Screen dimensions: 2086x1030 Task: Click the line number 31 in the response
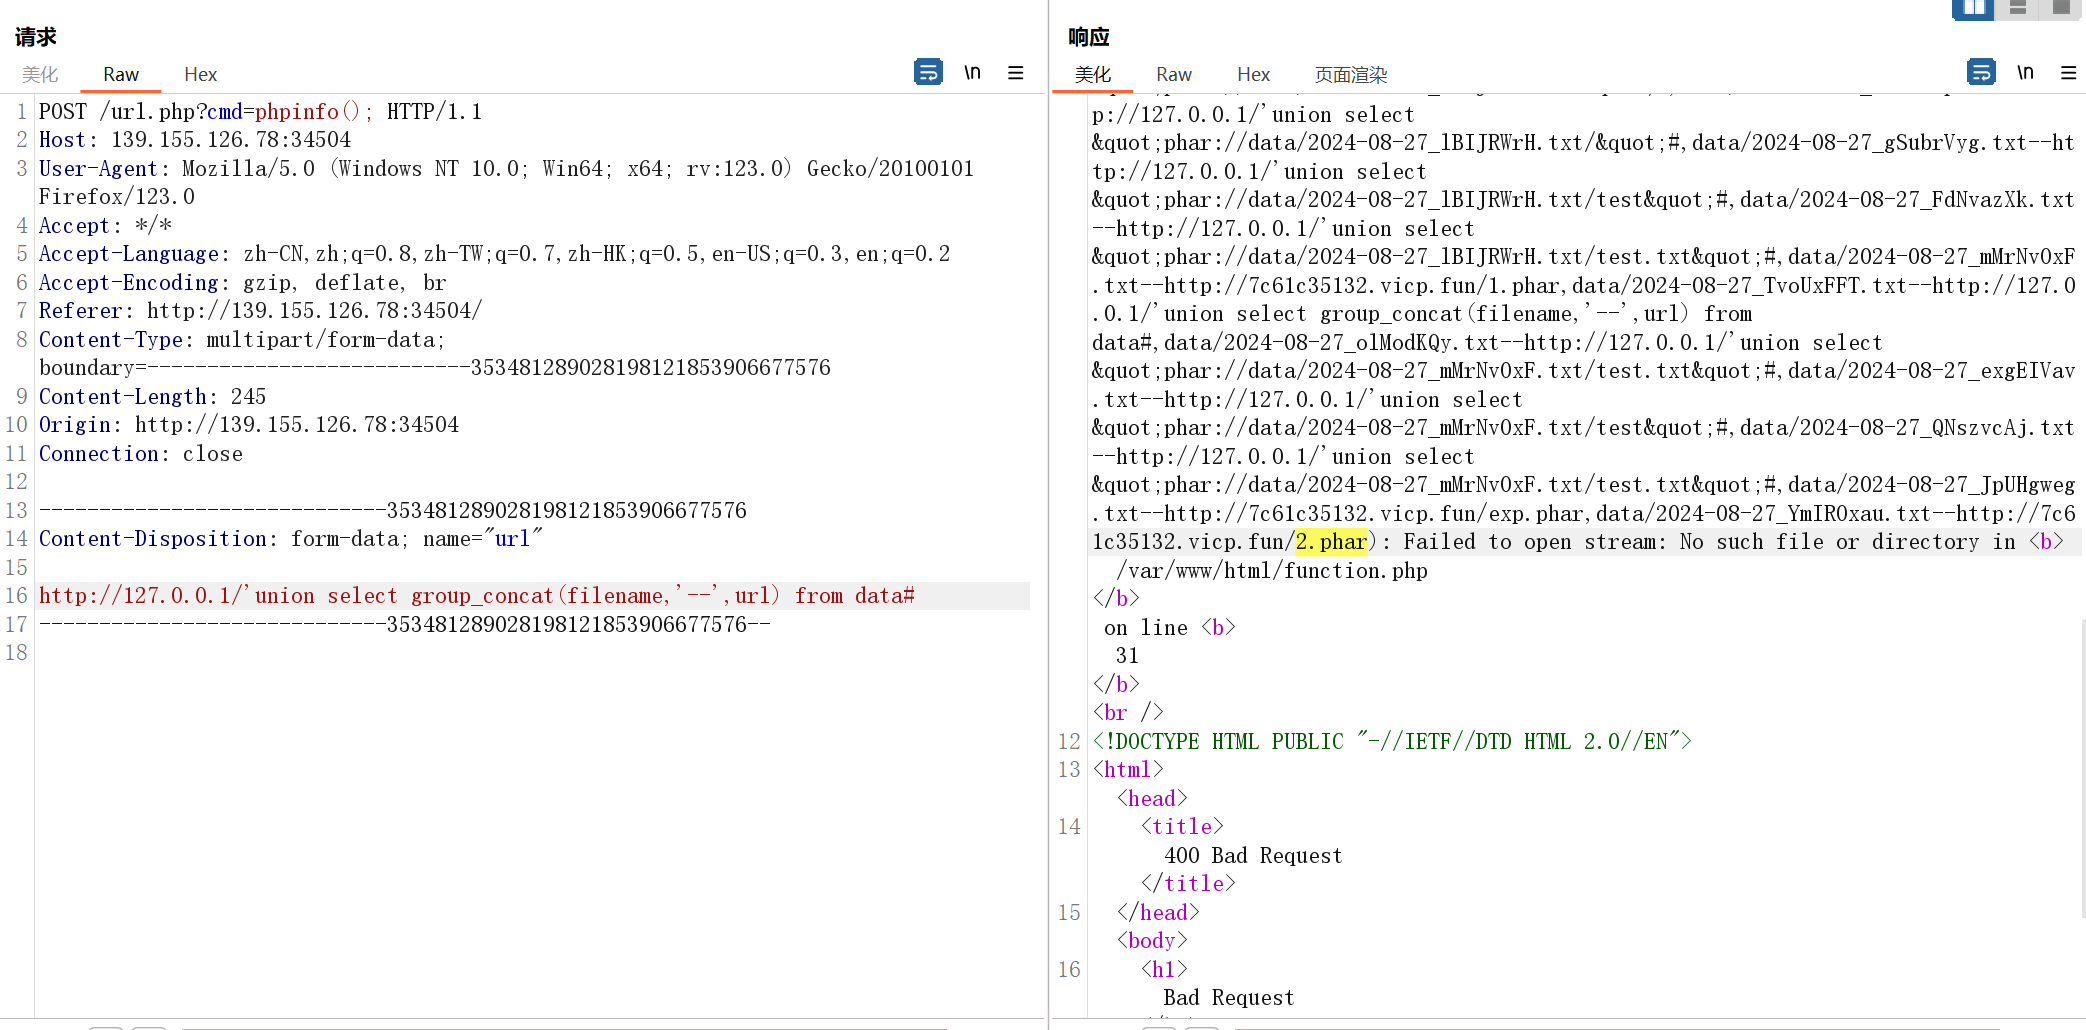(1127, 656)
